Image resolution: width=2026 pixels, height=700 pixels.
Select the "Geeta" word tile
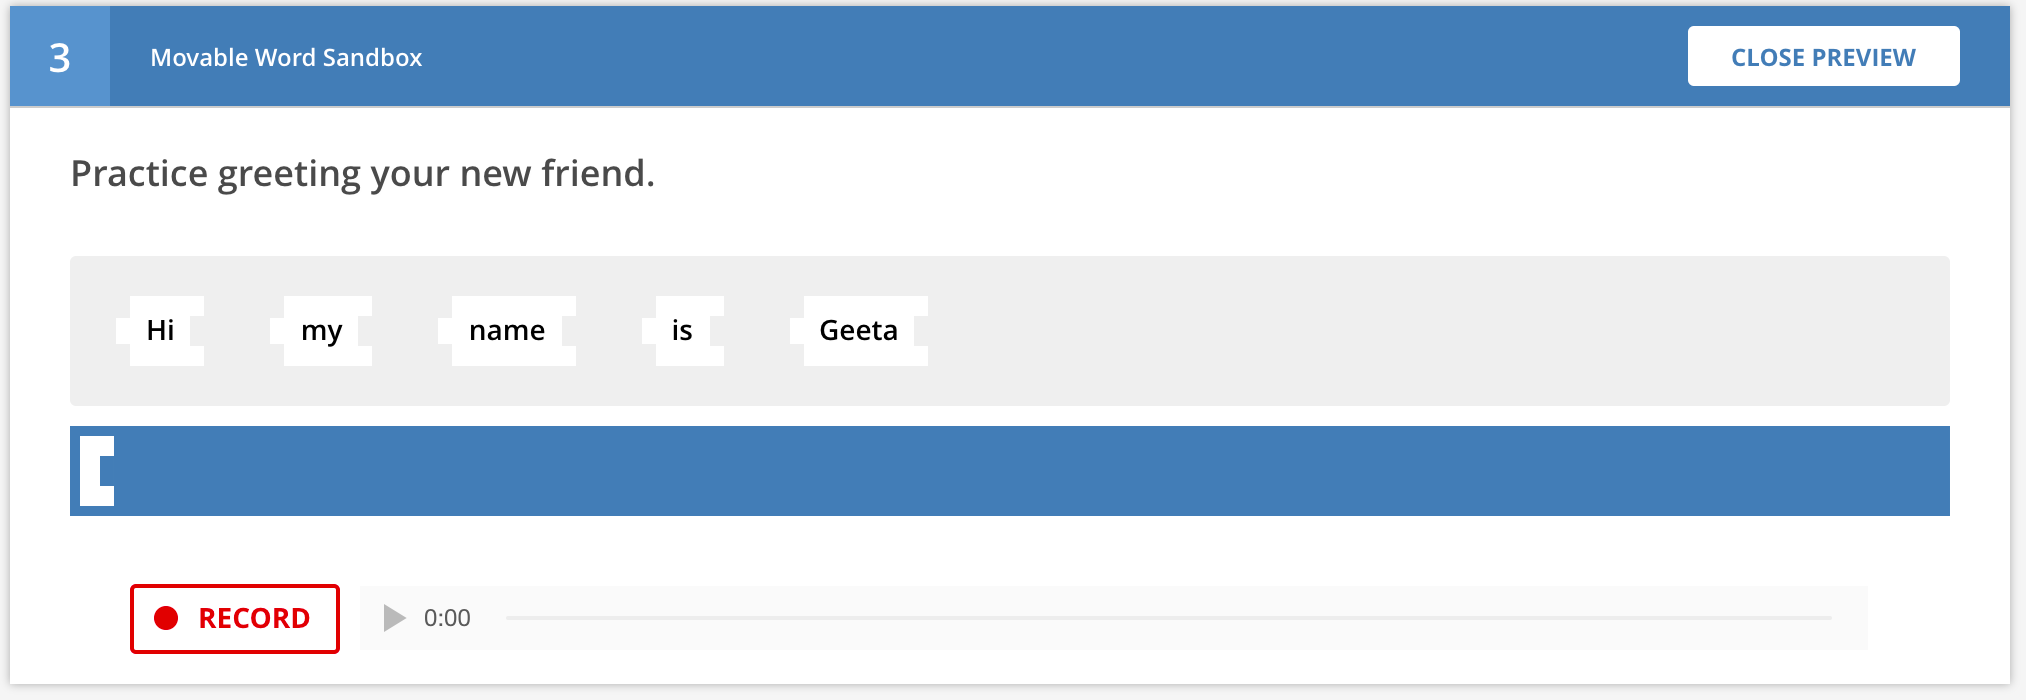tap(860, 331)
